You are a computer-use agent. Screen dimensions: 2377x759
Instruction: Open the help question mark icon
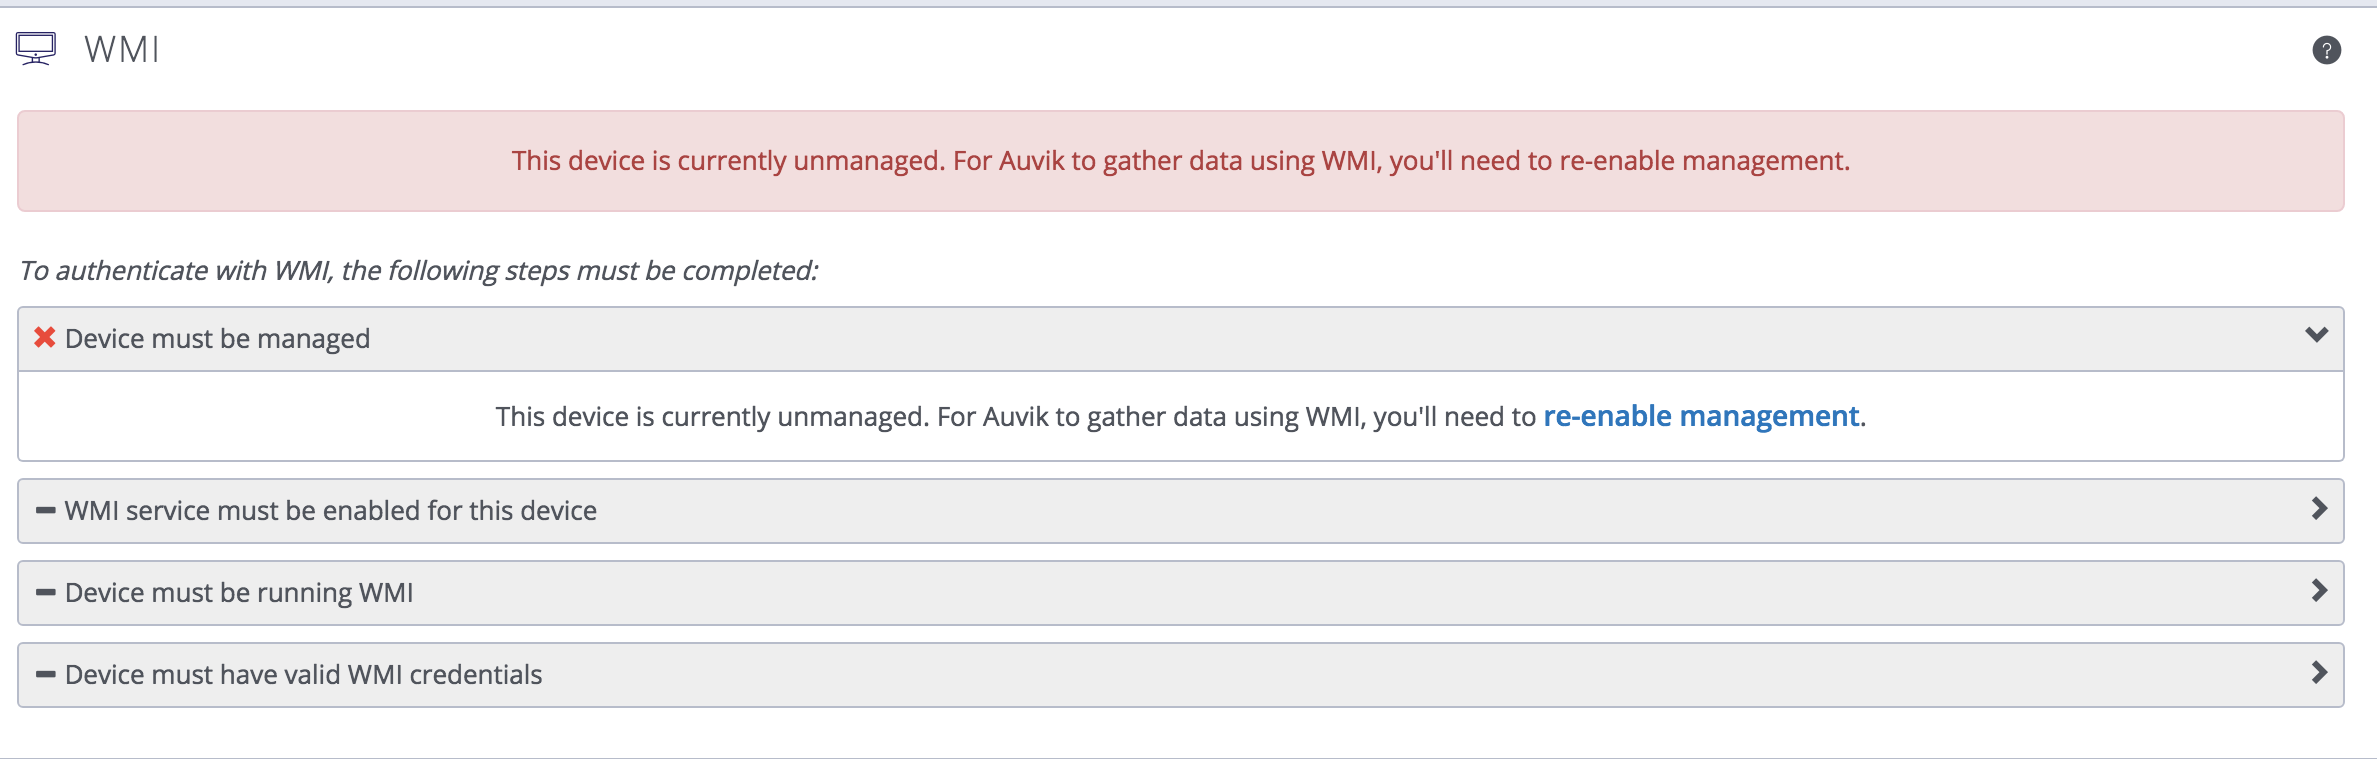pos(2326,50)
